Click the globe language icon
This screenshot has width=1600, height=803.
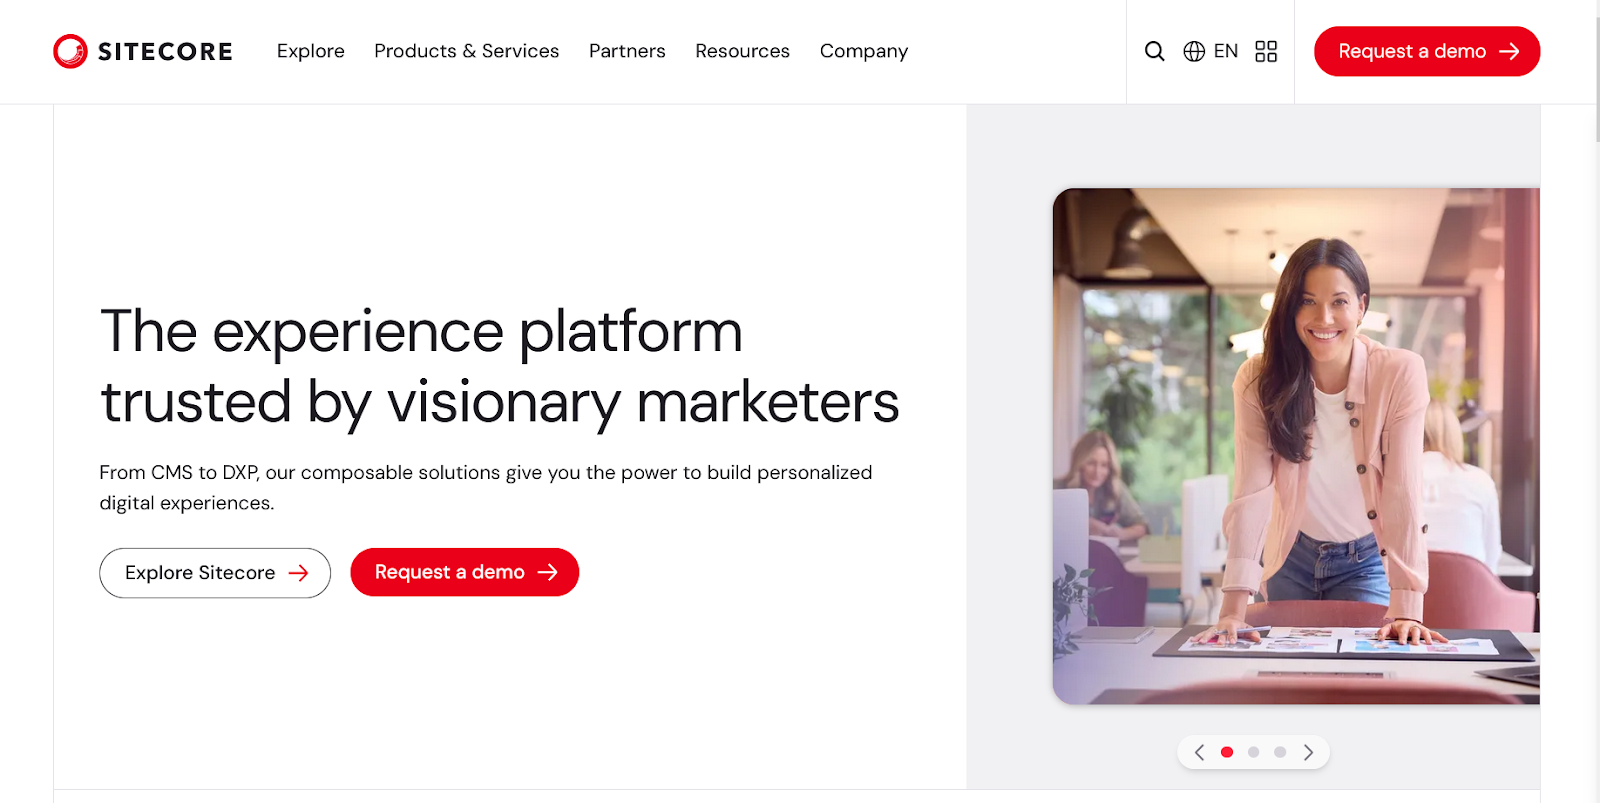coord(1194,51)
